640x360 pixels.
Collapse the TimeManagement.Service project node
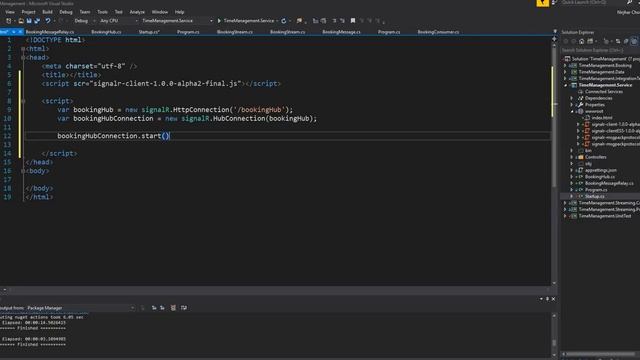[566, 85]
